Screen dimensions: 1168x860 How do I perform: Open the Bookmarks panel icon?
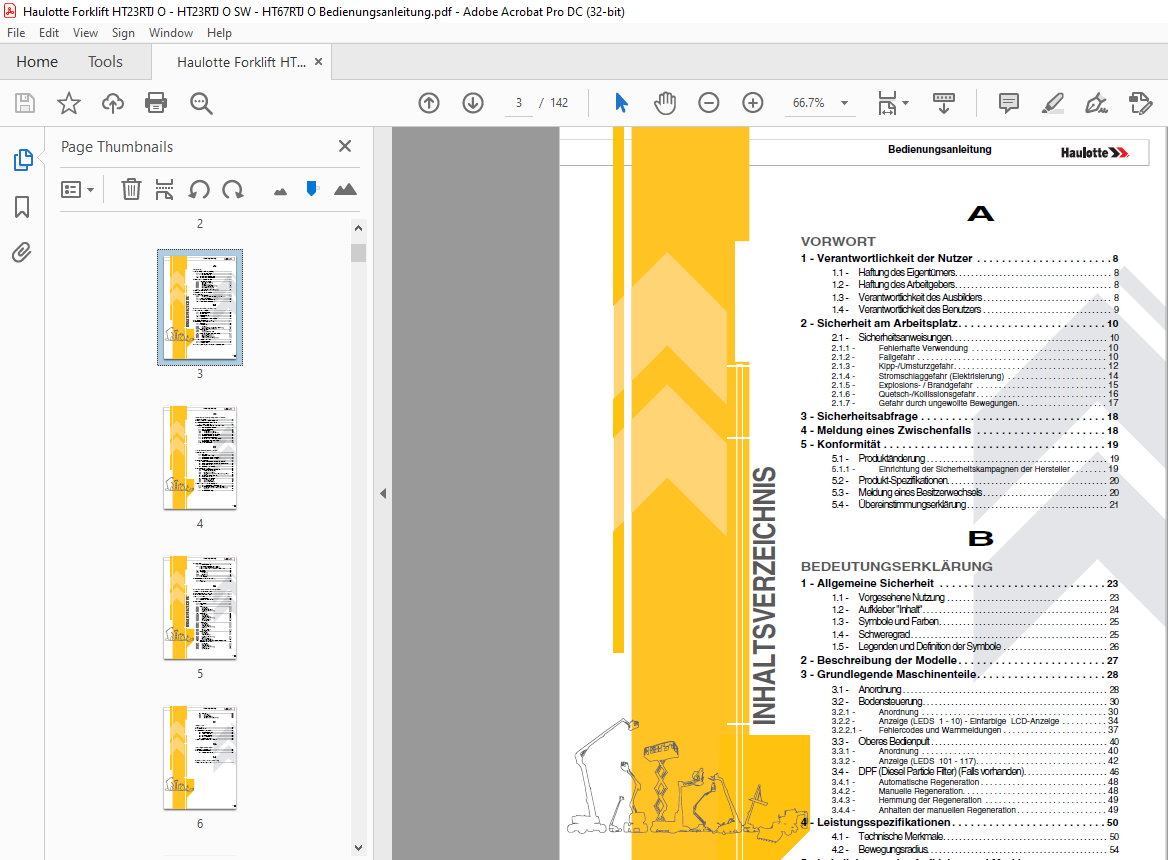22,207
